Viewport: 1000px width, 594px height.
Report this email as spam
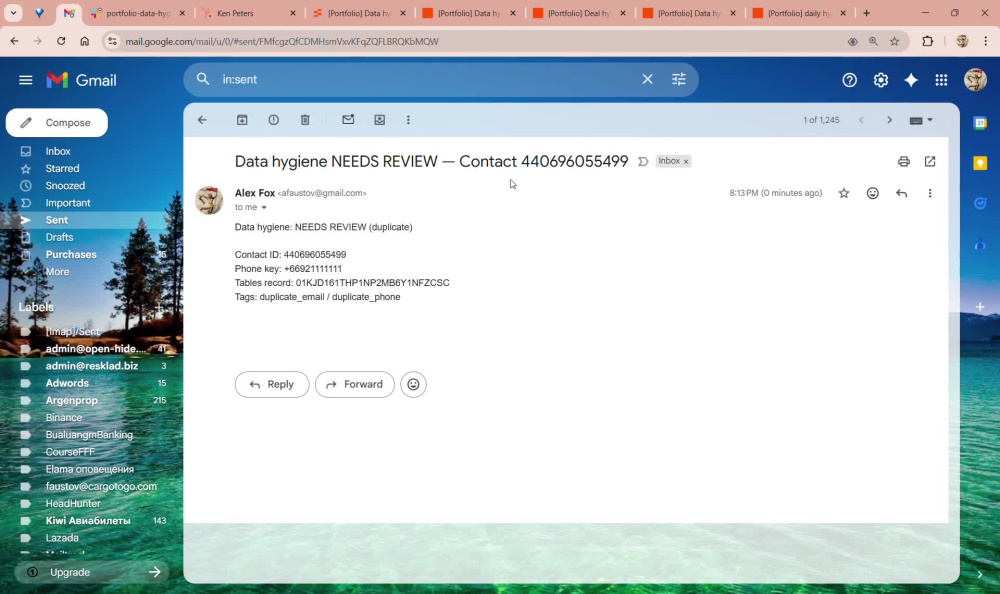pos(274,120)
